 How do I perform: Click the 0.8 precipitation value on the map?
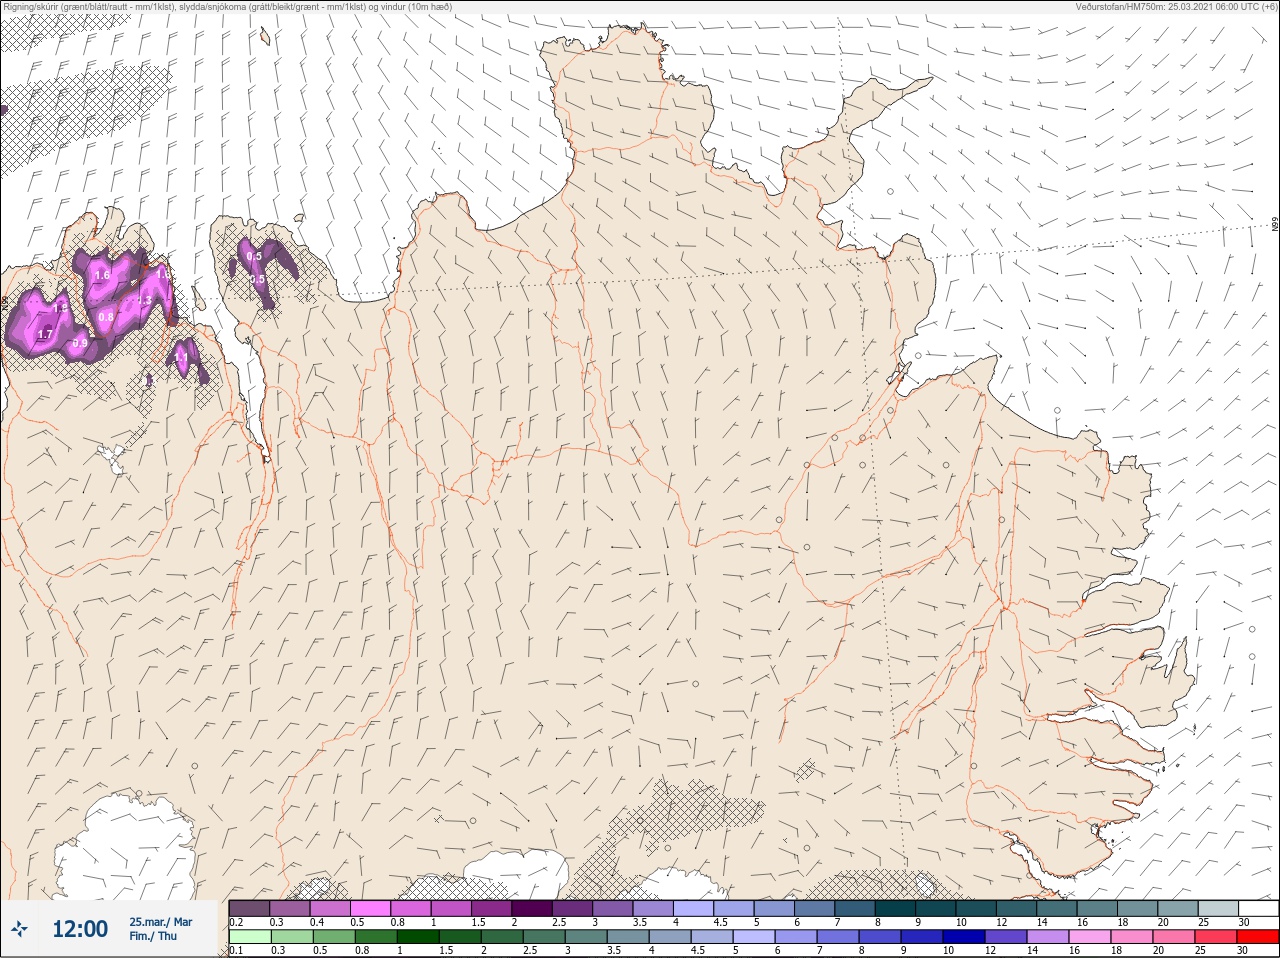(x=106, y=317)
